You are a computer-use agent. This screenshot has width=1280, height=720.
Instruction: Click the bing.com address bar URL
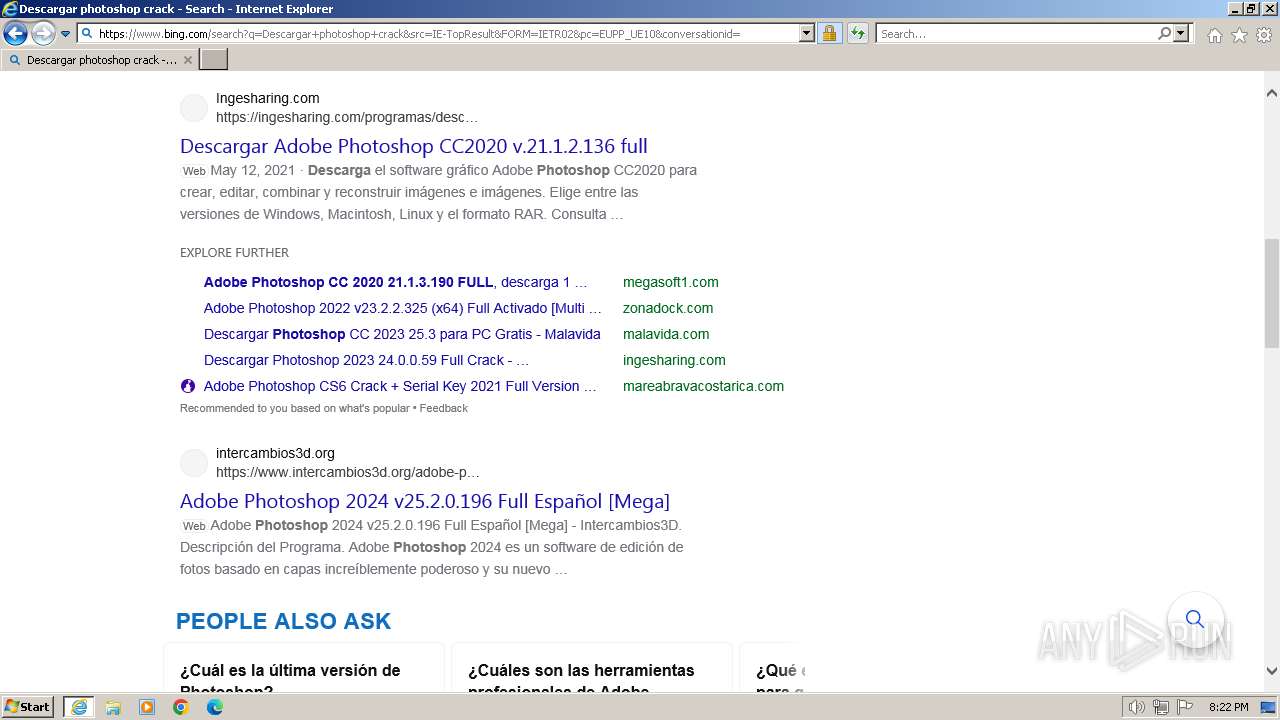[419, 34]
